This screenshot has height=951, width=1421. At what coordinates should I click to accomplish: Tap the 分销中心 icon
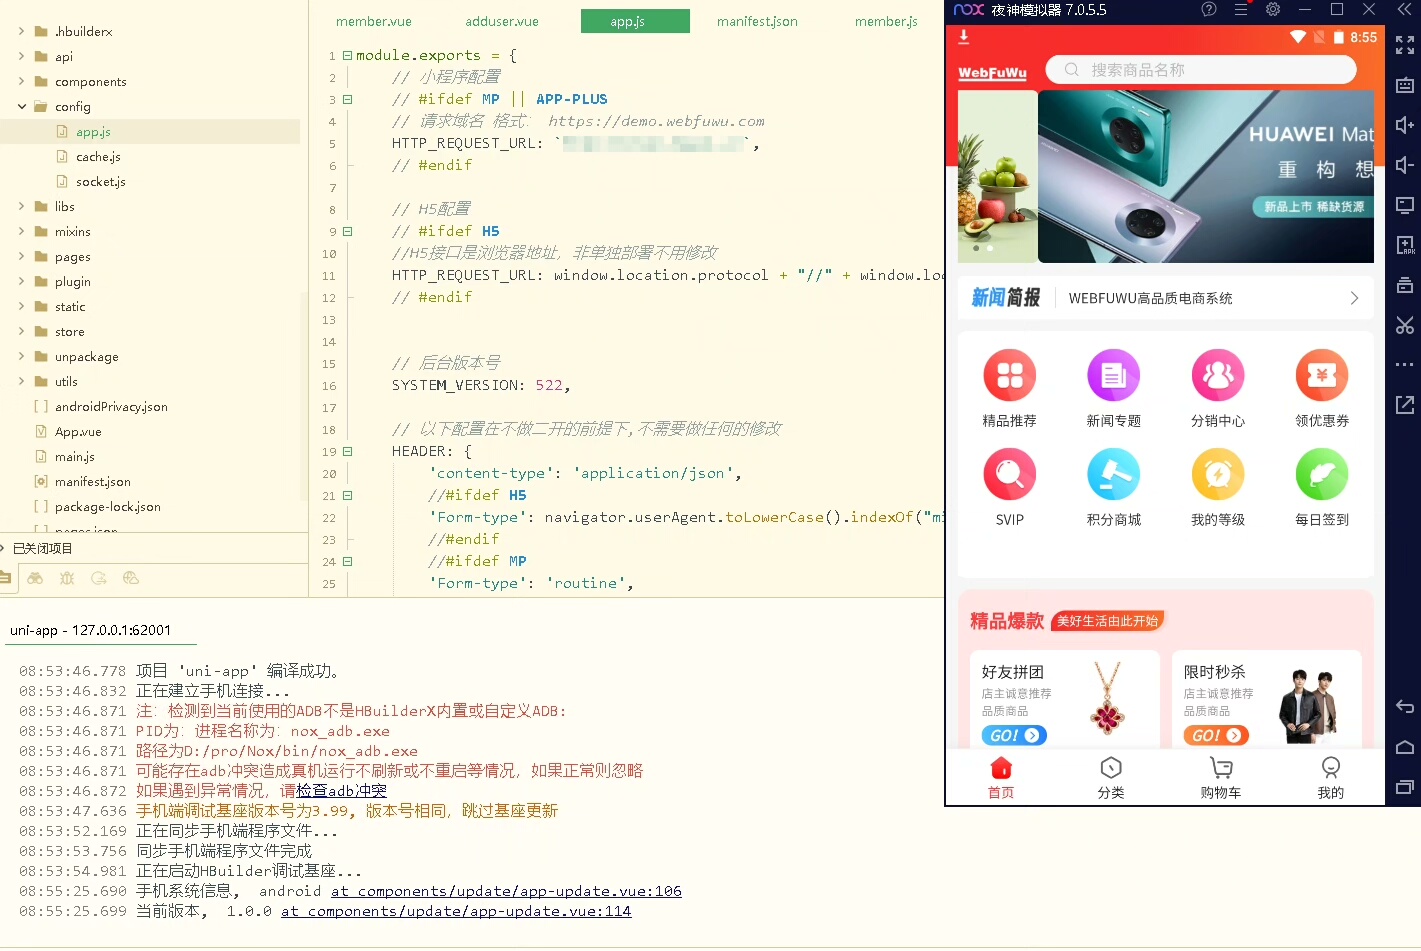click(1218, 375)
